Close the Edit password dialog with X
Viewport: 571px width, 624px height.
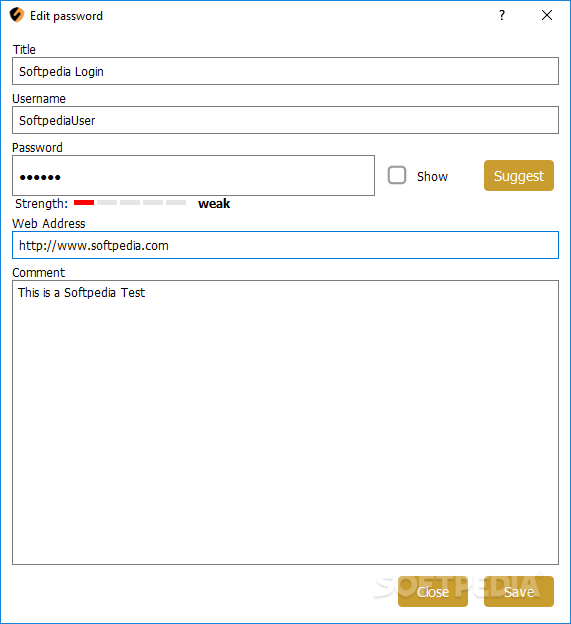547,15
